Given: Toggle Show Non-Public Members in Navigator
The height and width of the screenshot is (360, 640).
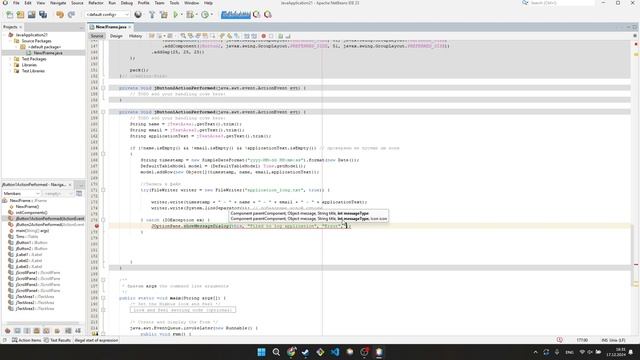Looking at the screenshot, I should (37, 331).
